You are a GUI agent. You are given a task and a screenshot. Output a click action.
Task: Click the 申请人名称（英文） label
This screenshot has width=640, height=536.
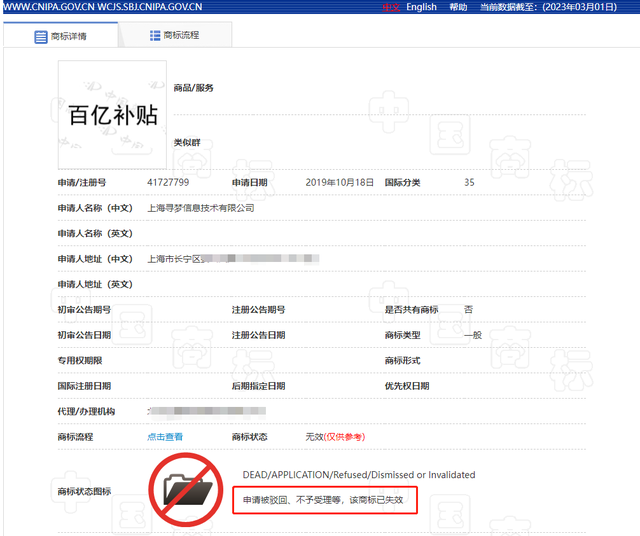[95, 234]
